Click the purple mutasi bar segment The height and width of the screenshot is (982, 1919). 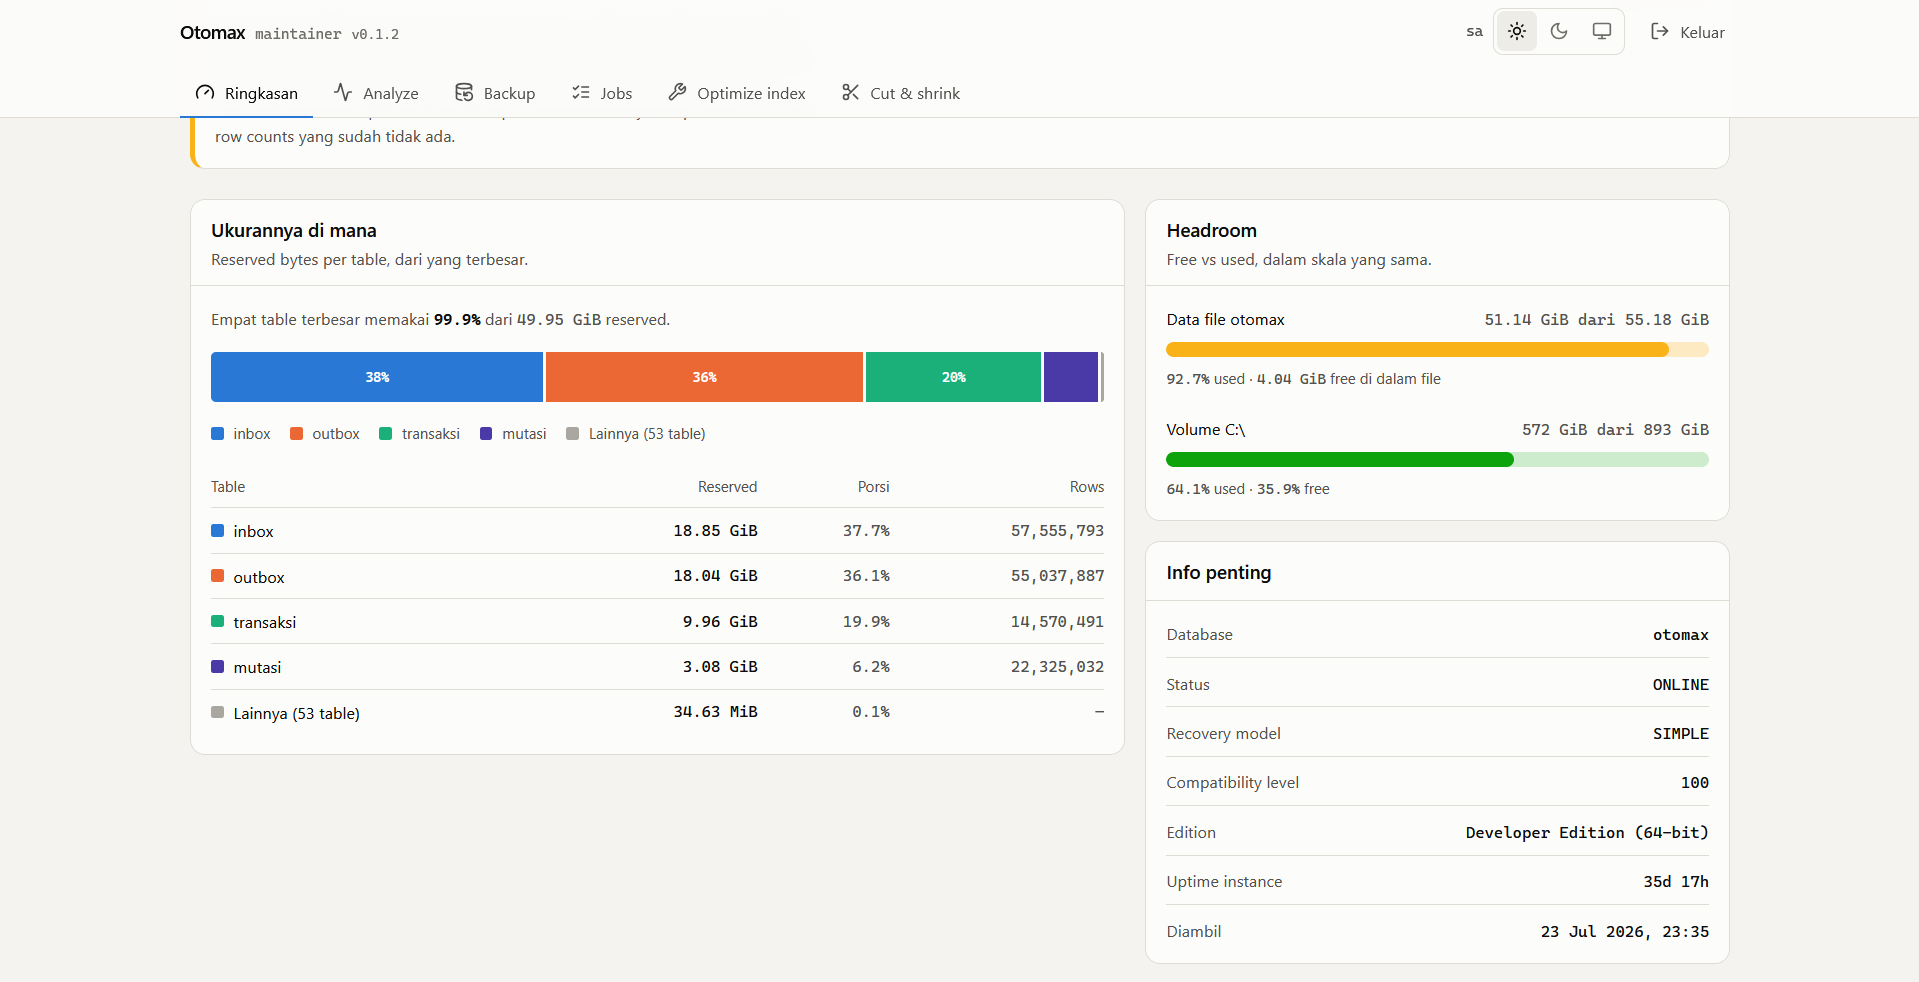coord(1071,377)
